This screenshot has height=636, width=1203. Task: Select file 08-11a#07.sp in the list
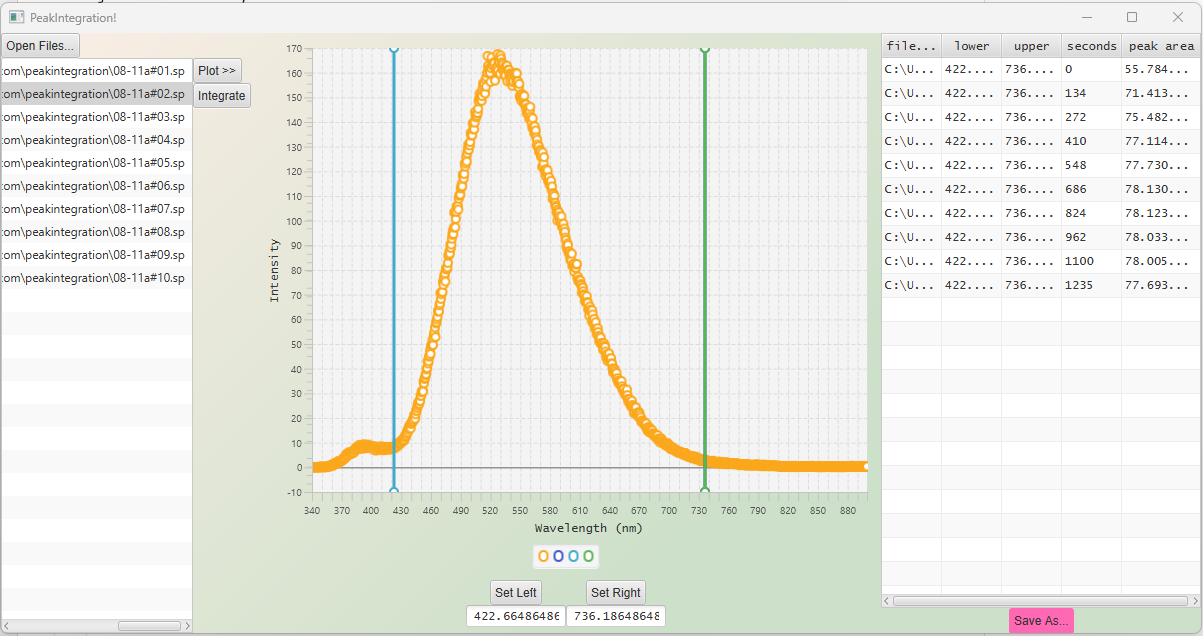tap(96, 209)
